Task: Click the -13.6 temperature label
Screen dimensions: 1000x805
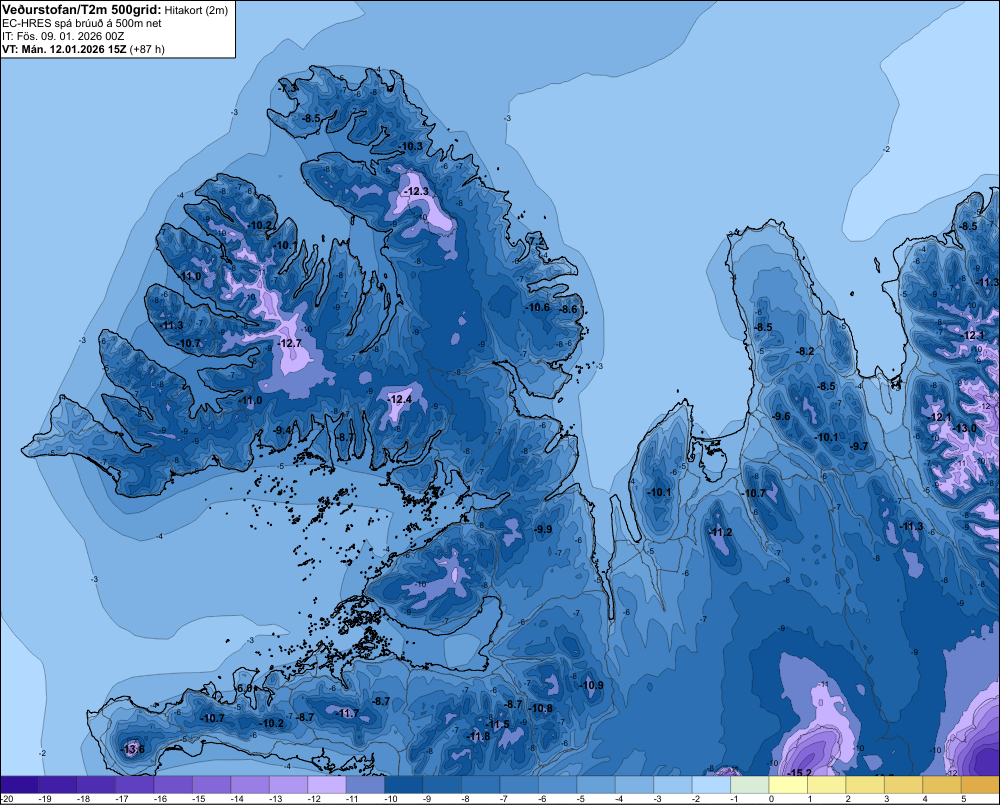Action: [x=133, y=749]
